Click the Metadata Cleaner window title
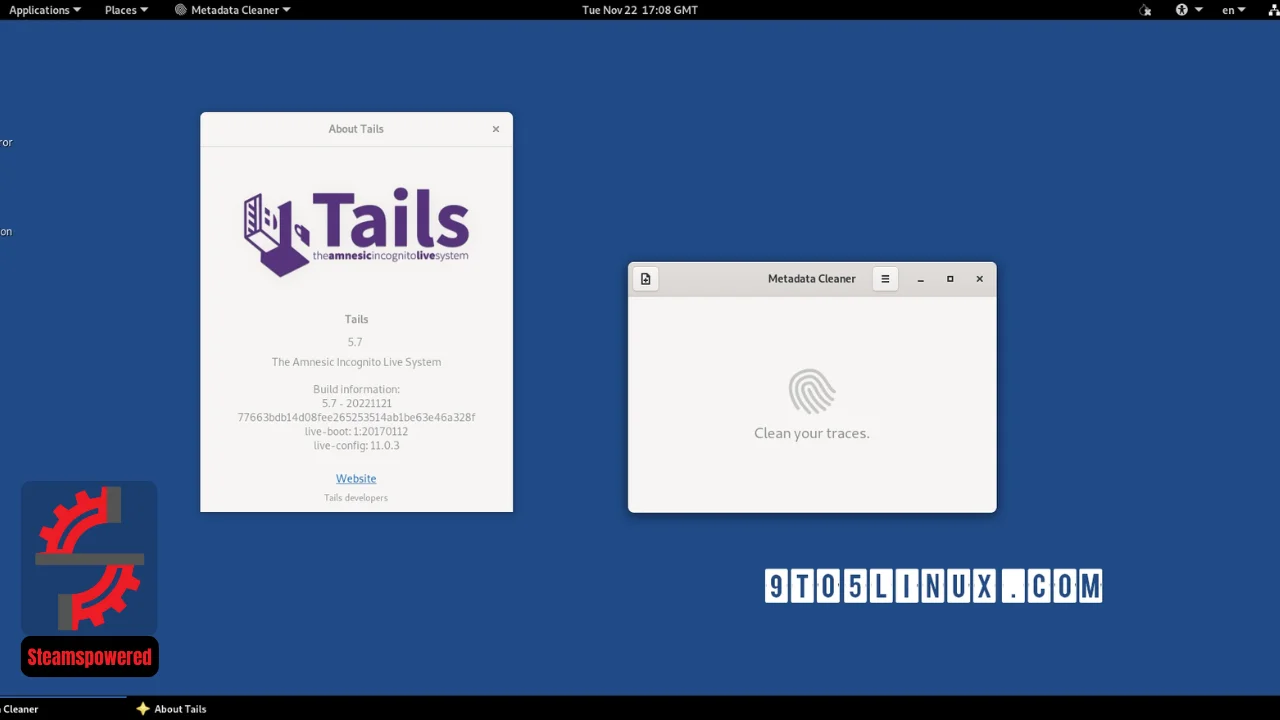 tap(812, 279)
